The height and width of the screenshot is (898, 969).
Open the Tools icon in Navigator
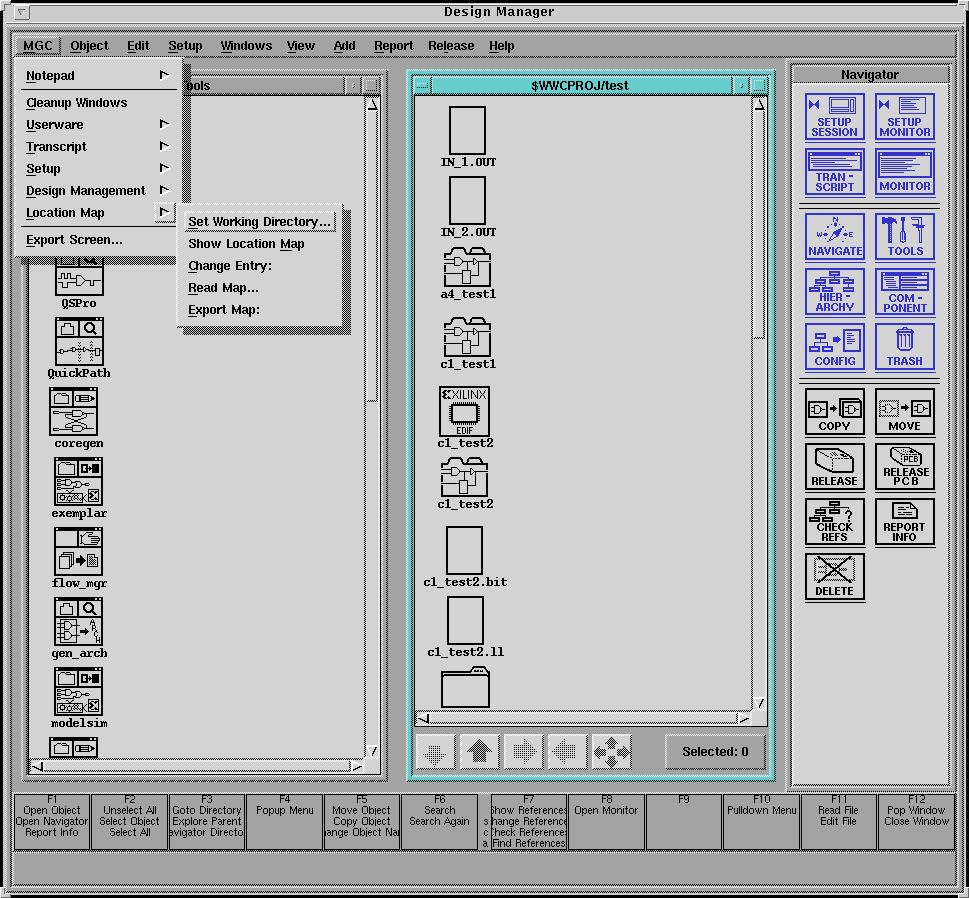pyautogui.click(x=904, y=237)
